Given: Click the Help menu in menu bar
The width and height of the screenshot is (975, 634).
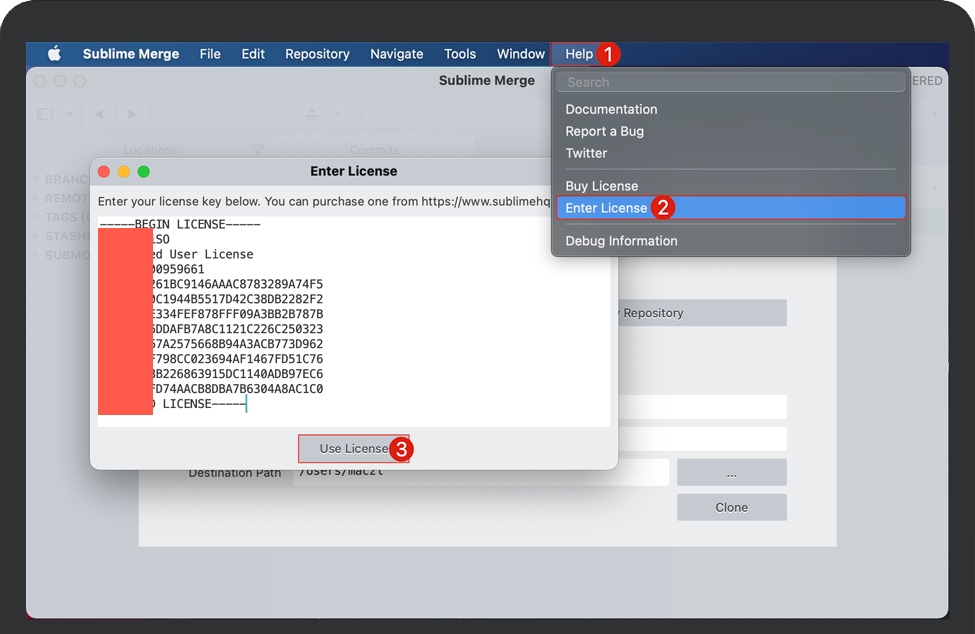Looking at the screenshot, I should (x=579, y=54).
